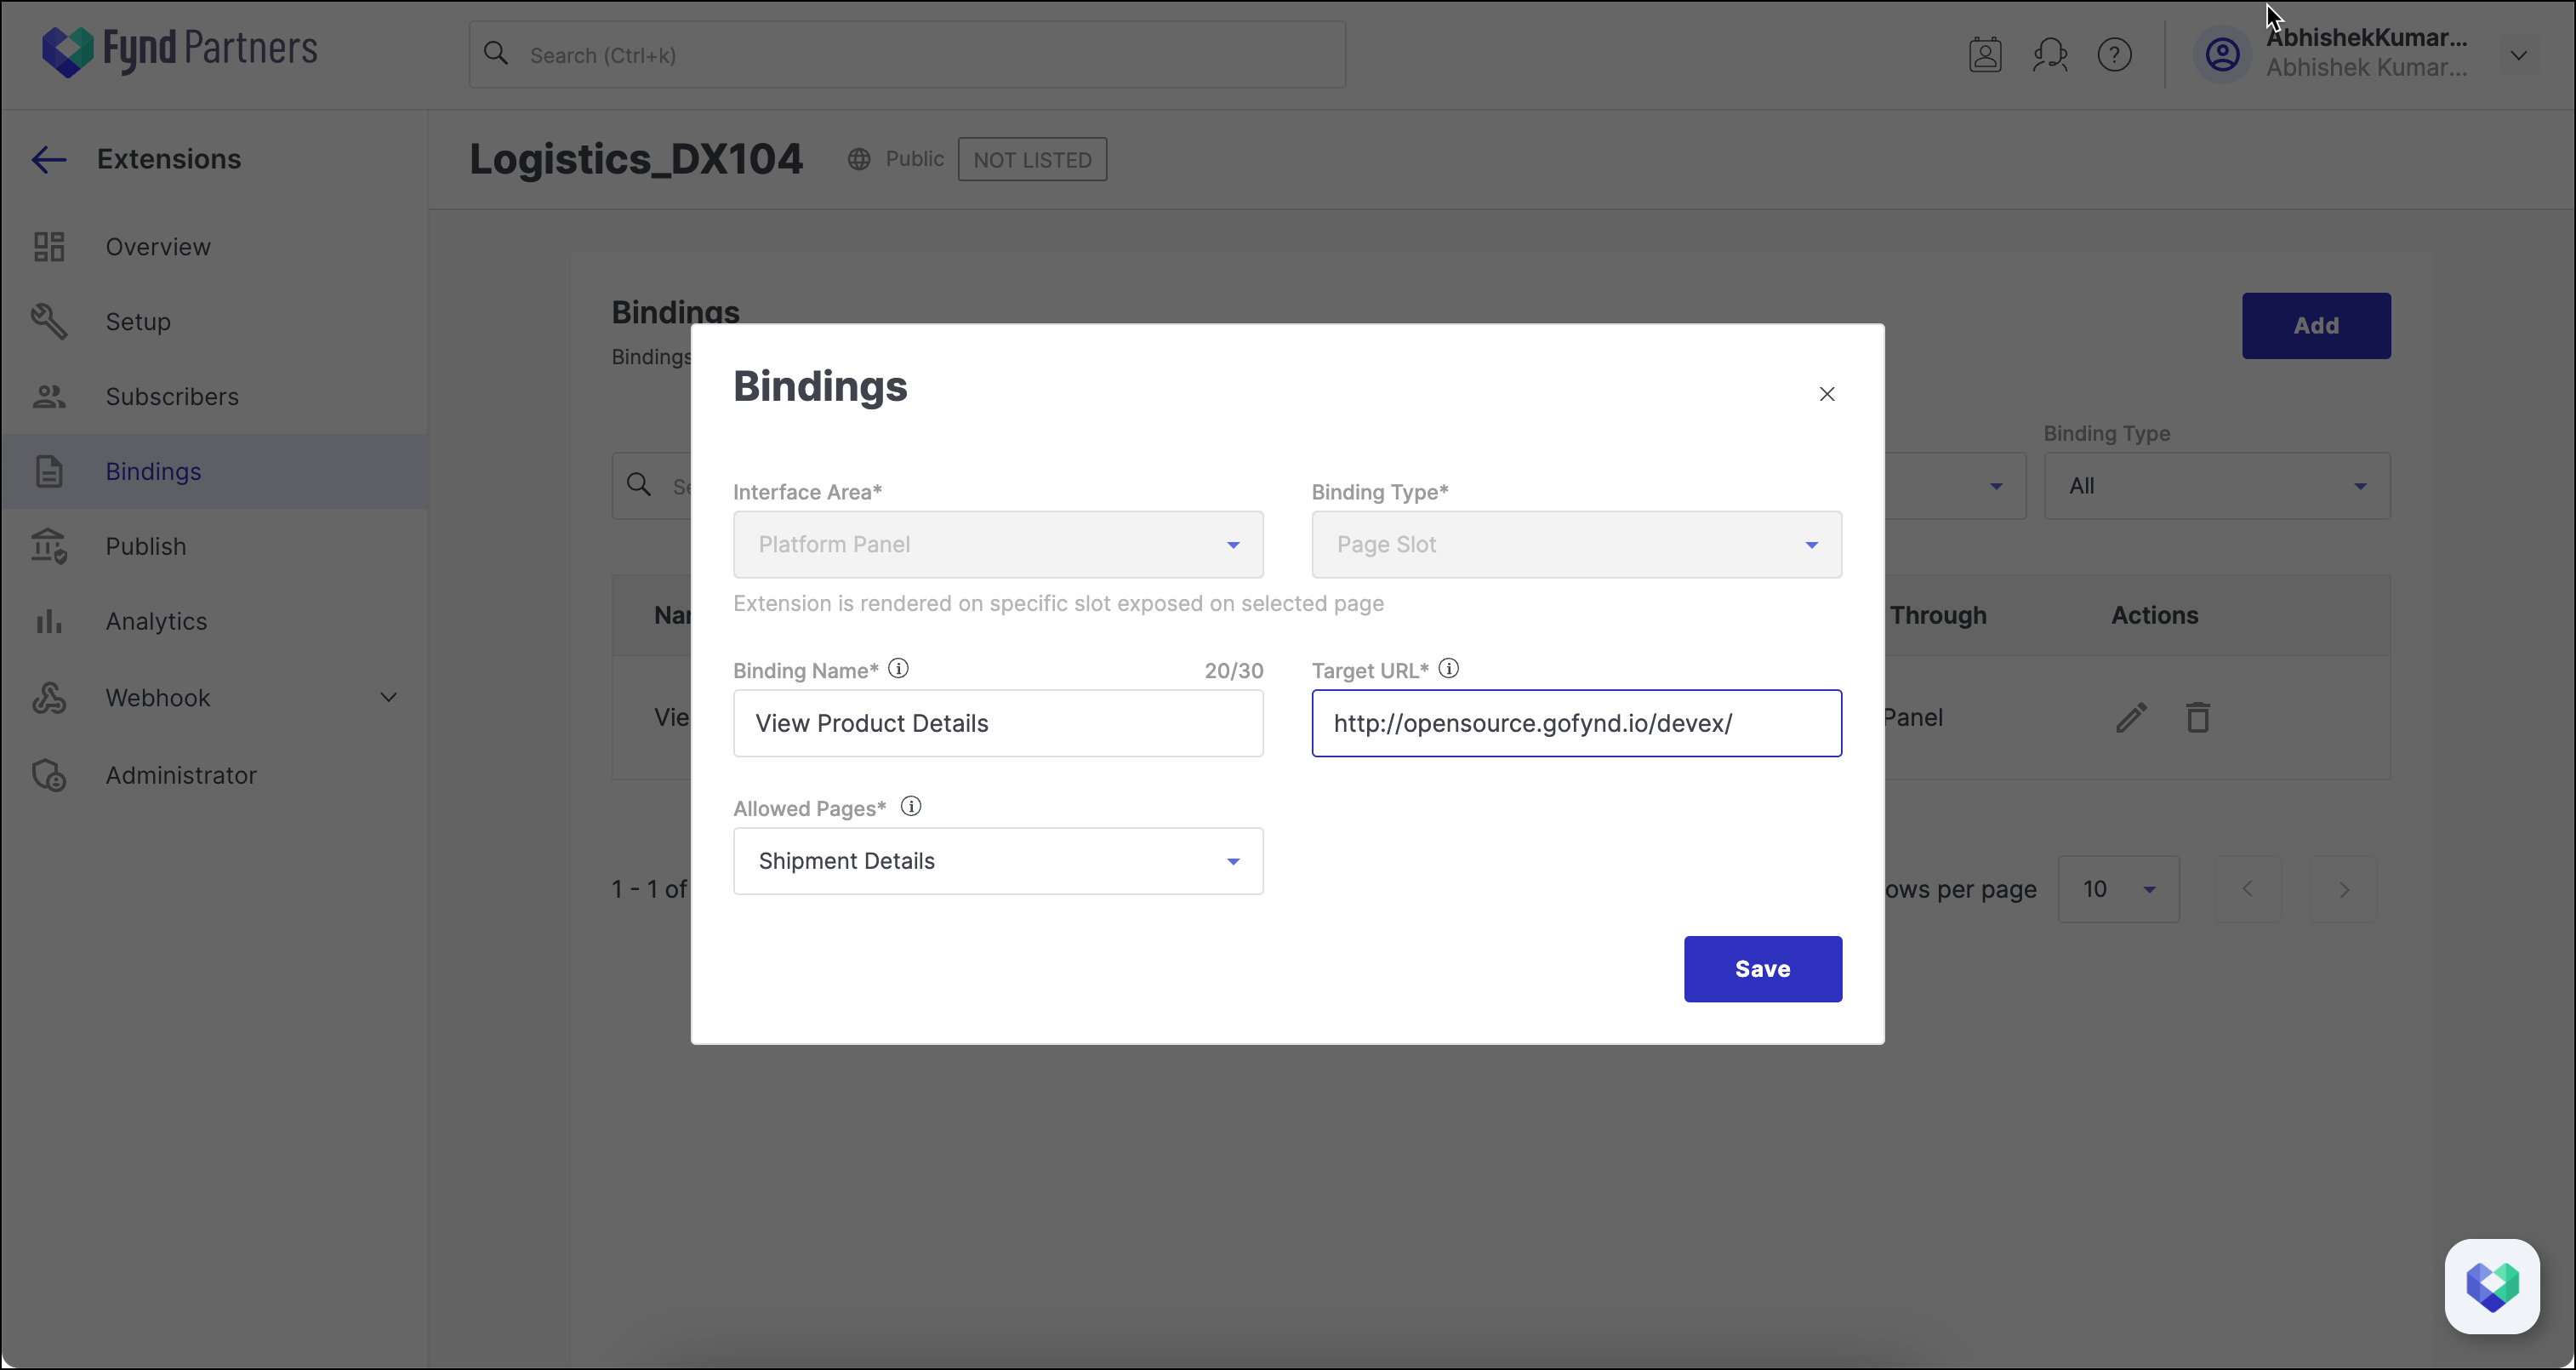This screenshot has height=1370, width=2576.
Task: Click the Target URL info icon
Action: tap(1448, 669)
